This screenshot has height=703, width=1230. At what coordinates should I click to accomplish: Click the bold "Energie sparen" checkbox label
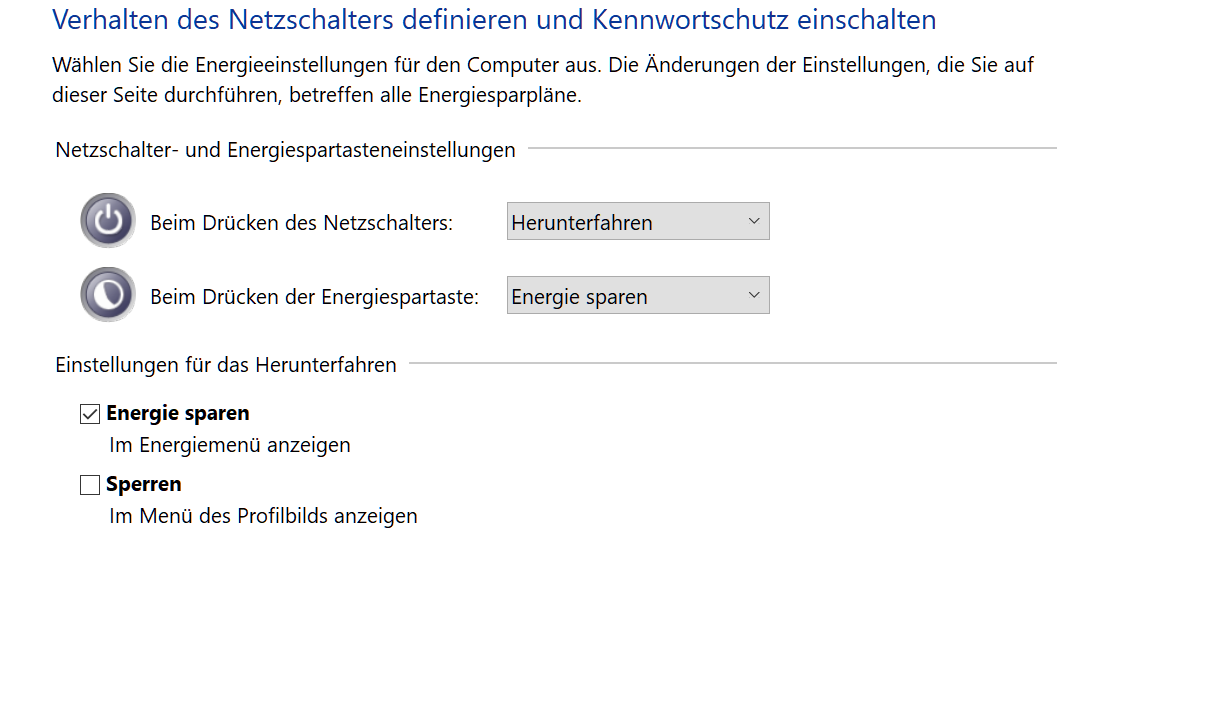[x=178, y=413]
